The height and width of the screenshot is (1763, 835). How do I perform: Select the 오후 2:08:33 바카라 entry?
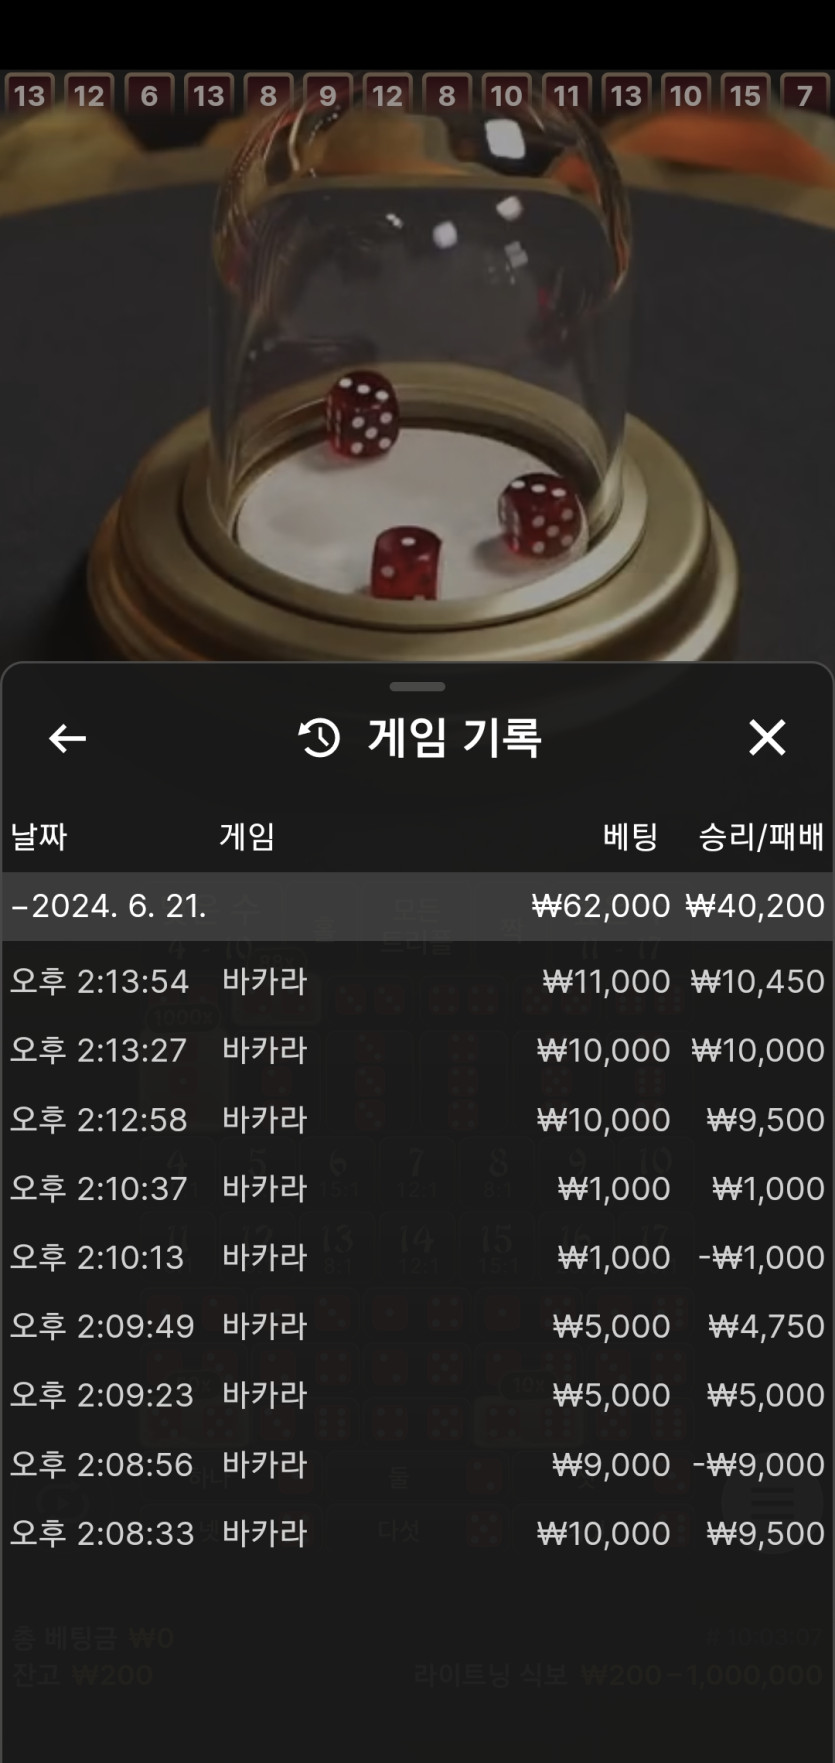(417, 1533)
